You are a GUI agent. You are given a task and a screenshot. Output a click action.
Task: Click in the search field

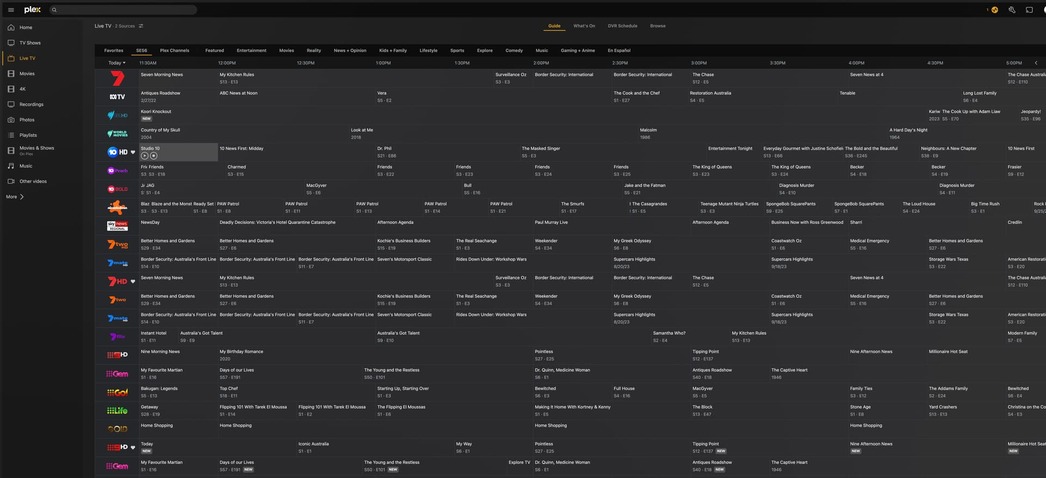123,10
